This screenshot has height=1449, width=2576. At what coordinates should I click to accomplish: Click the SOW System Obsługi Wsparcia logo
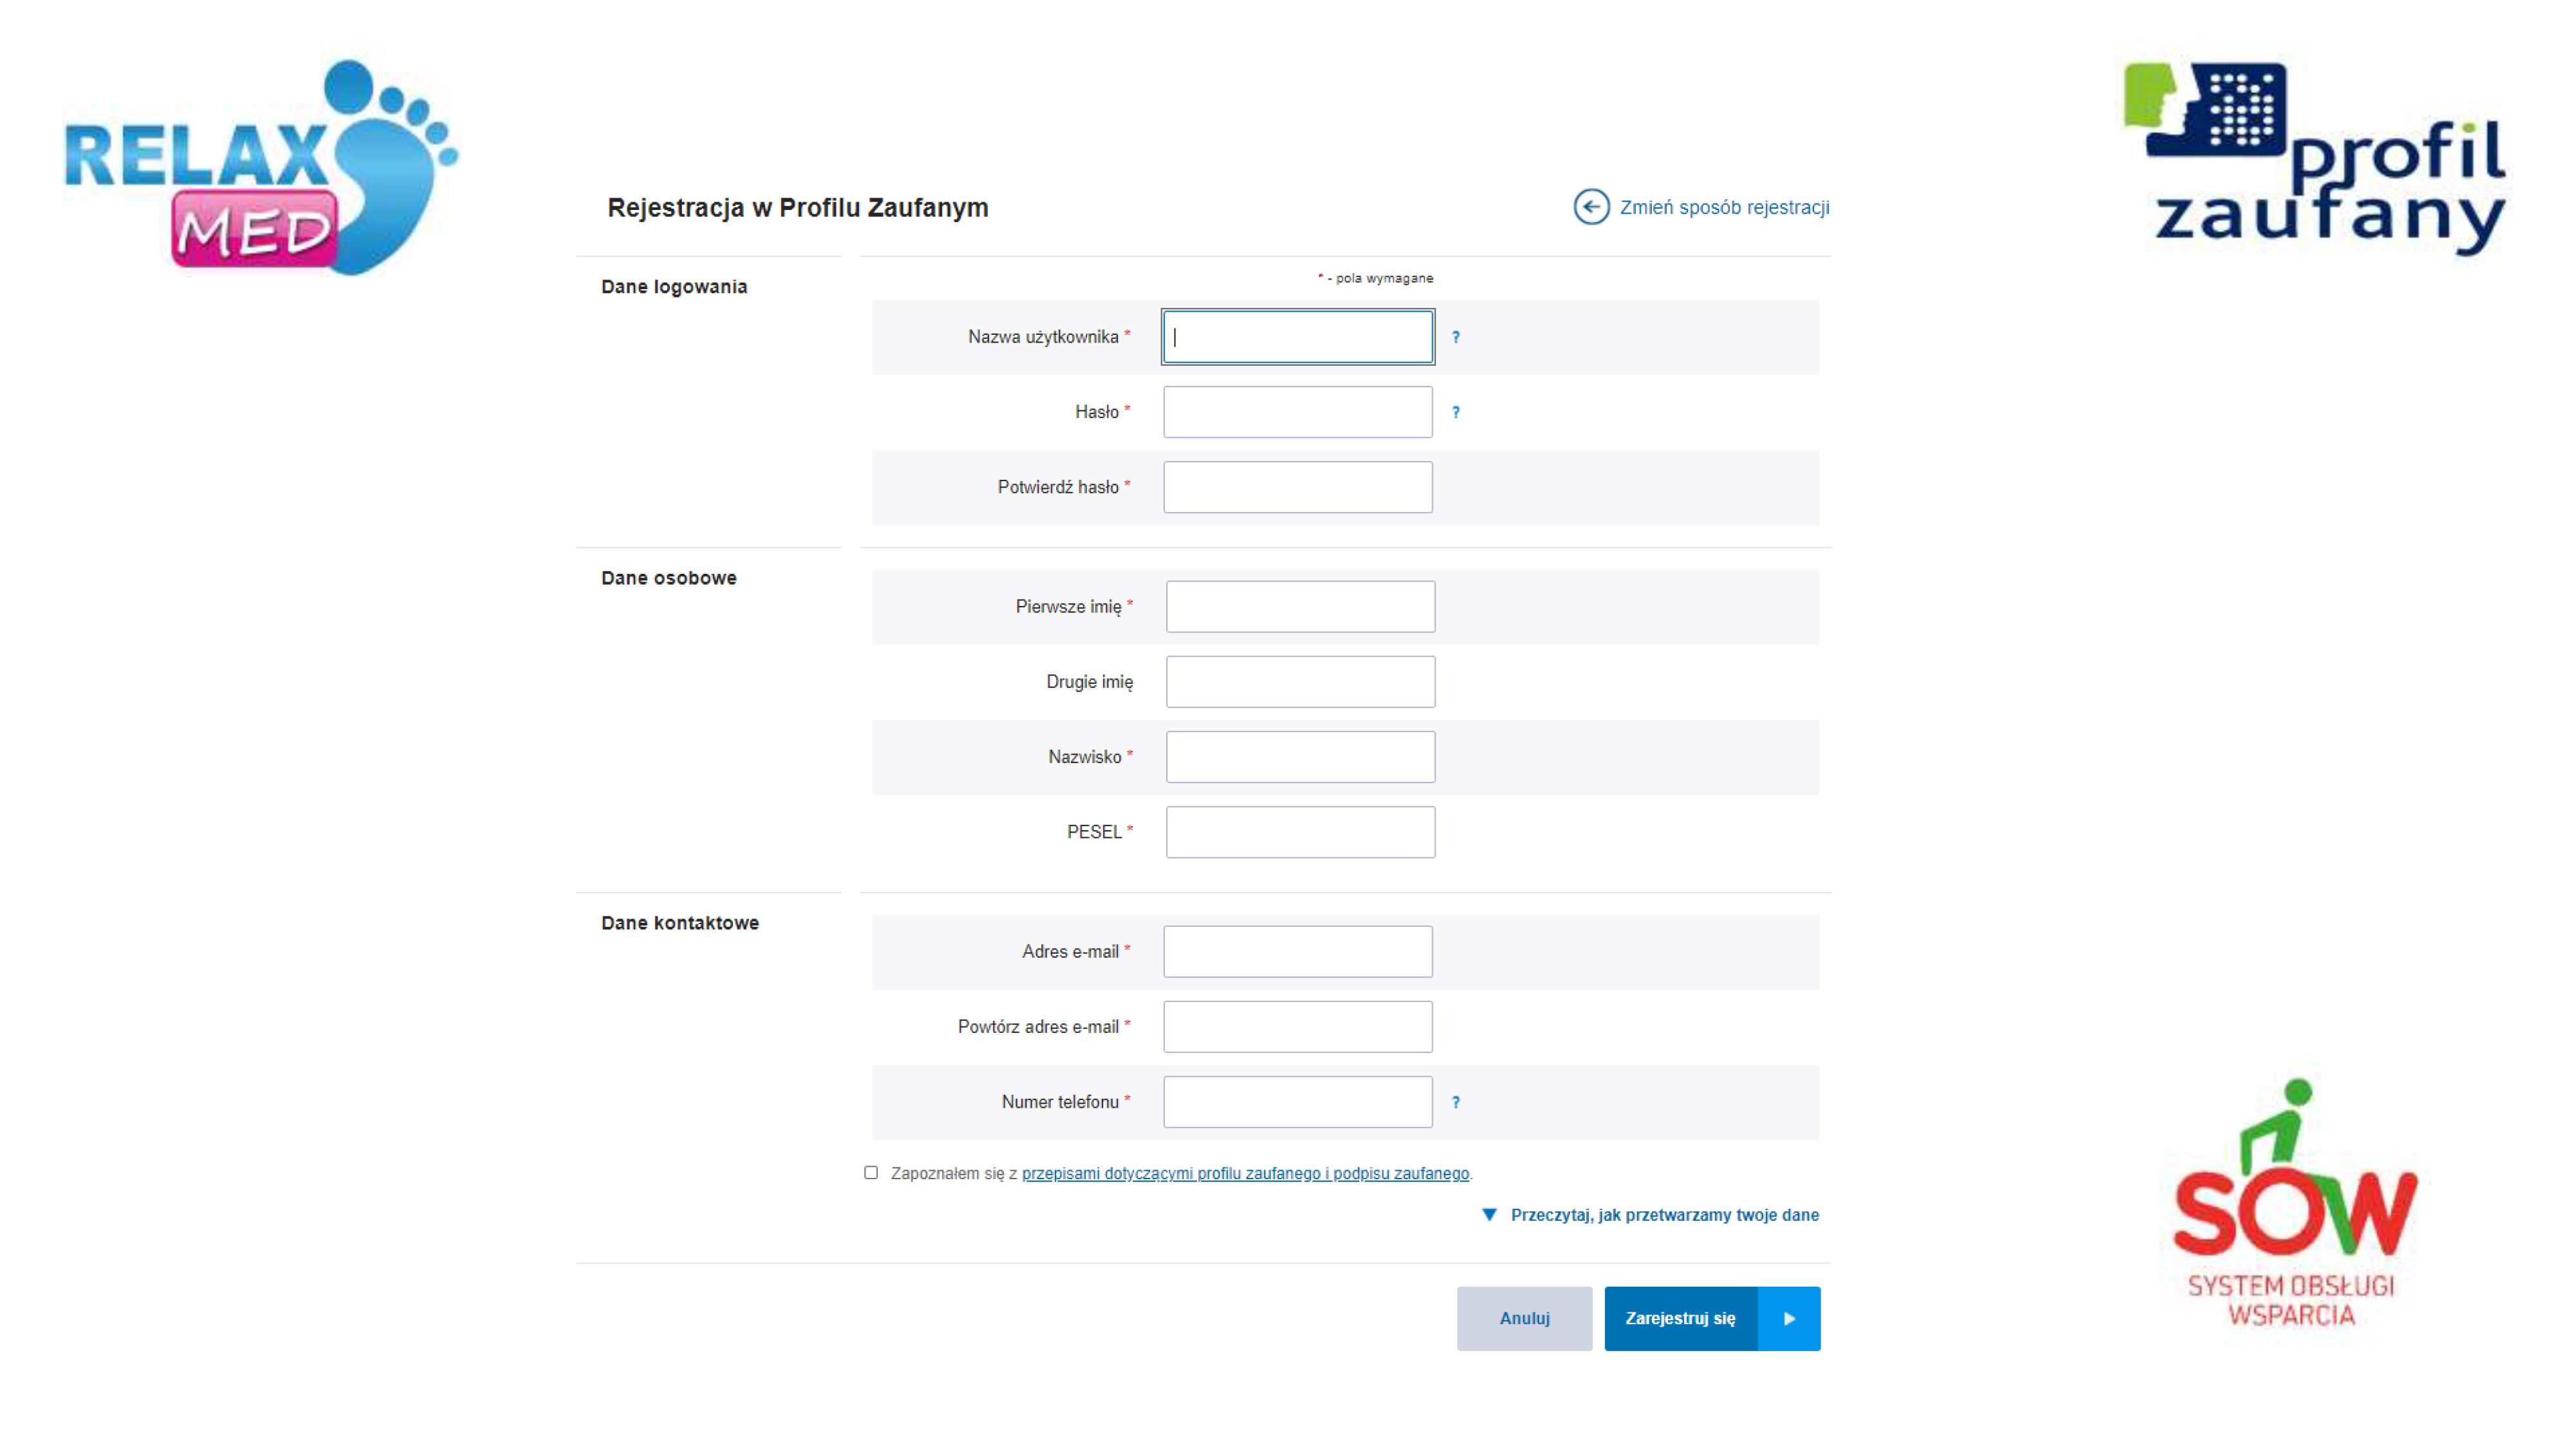coord(2294,1205)
